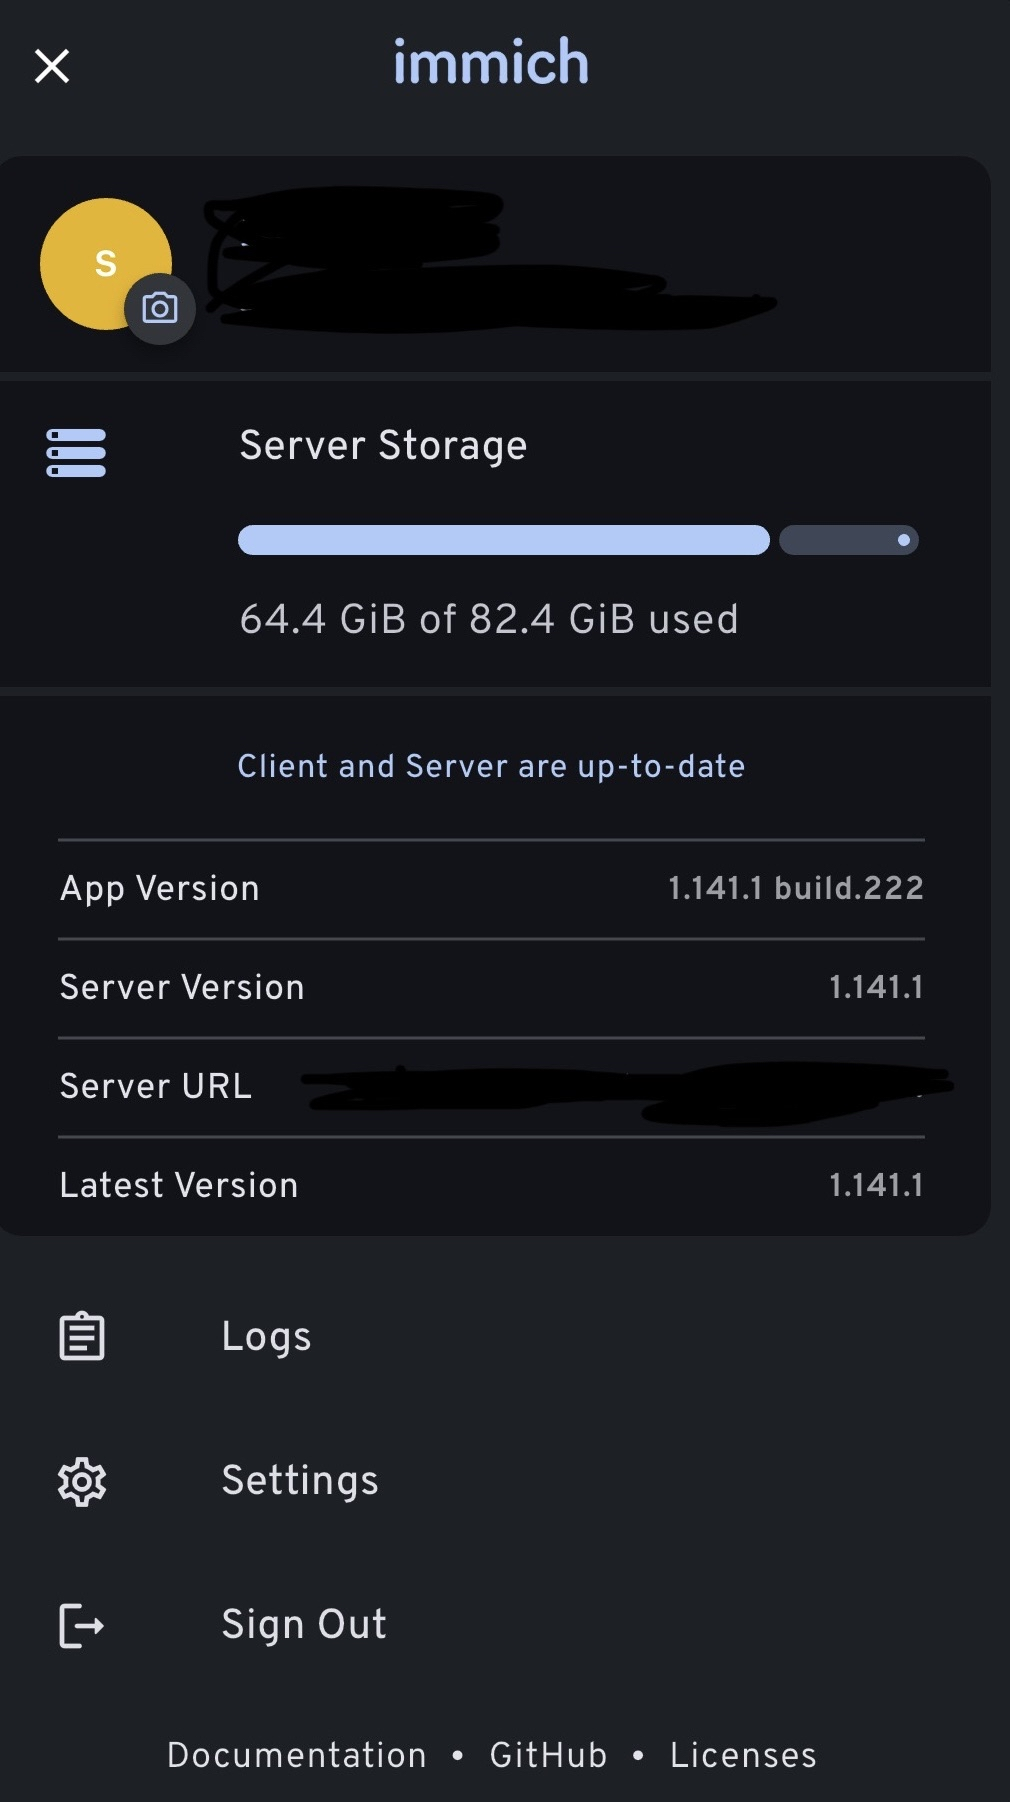Open the Documentation link

(297, 1756)
